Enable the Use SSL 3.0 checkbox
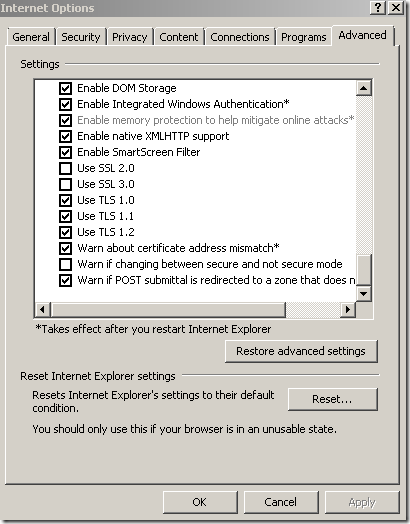 (x=65, y=184)
